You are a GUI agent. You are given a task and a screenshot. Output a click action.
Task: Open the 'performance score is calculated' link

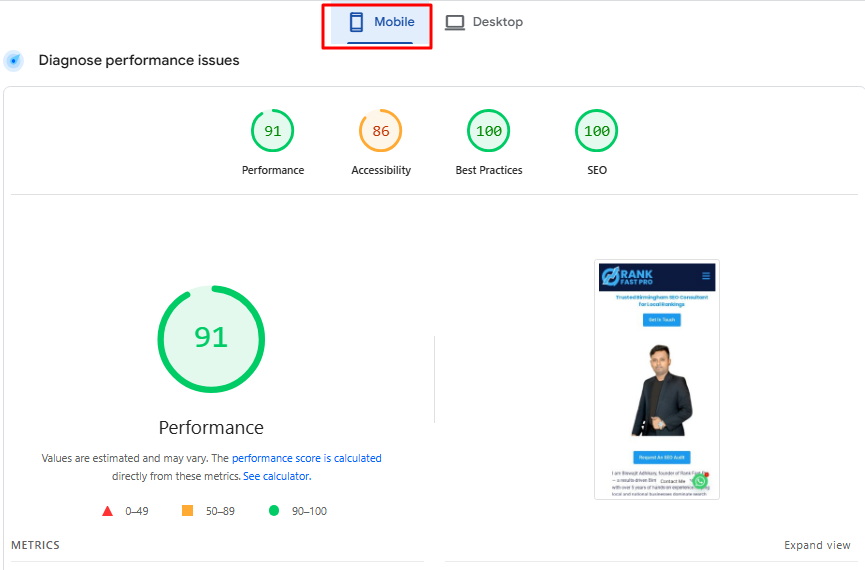coord(307,458)
